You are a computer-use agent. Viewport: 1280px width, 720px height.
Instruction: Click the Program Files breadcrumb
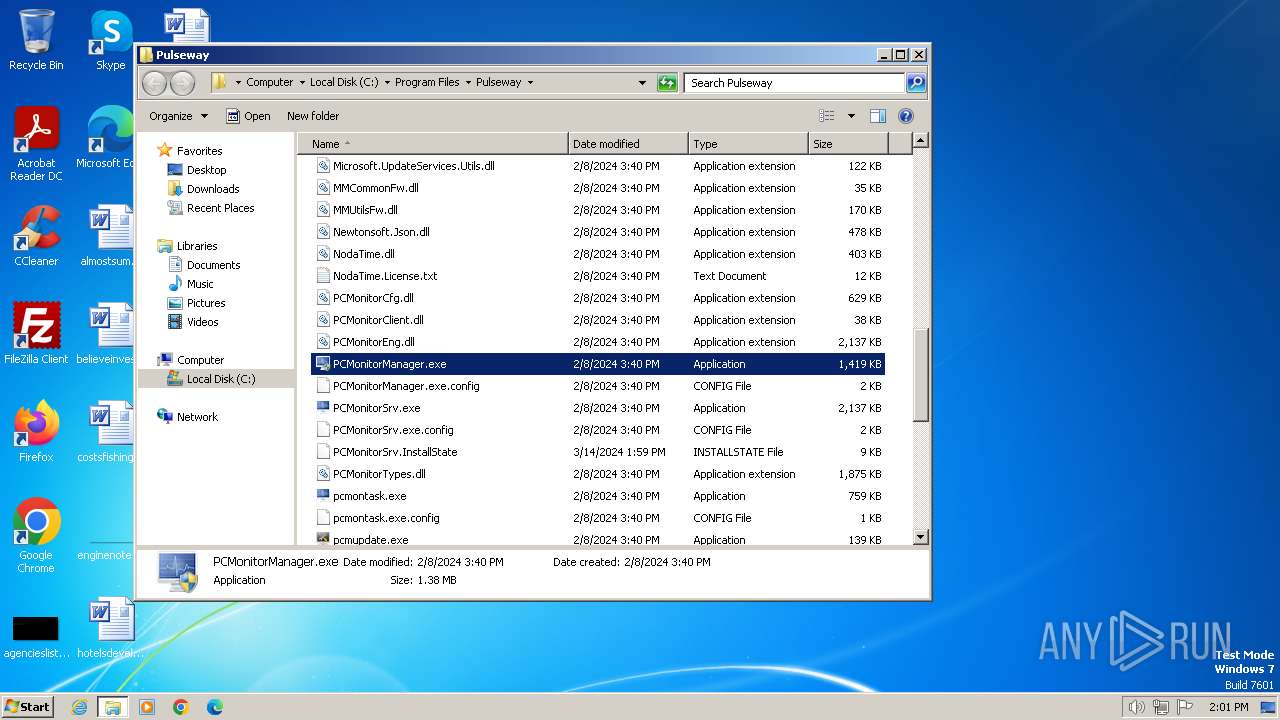click(x=427, y=83)
